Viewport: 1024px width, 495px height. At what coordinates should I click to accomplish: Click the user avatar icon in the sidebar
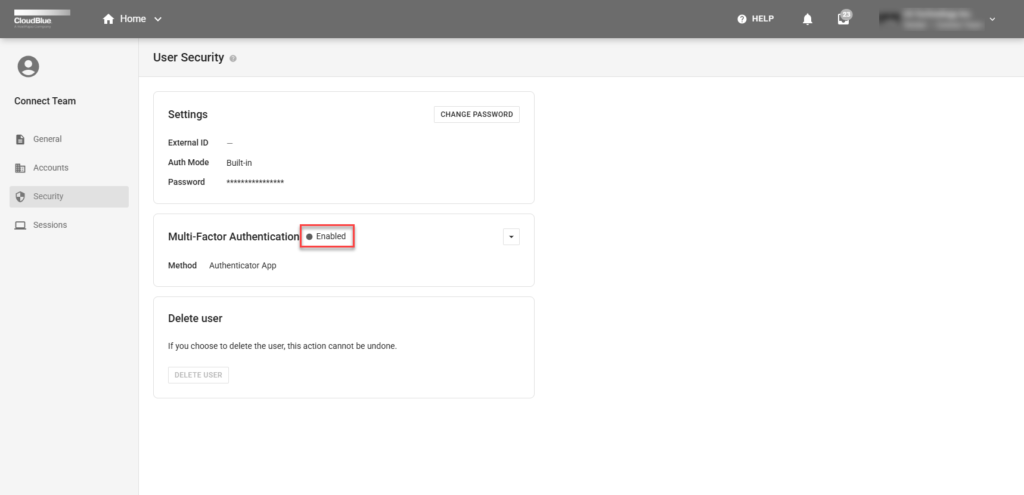[28, 67]
